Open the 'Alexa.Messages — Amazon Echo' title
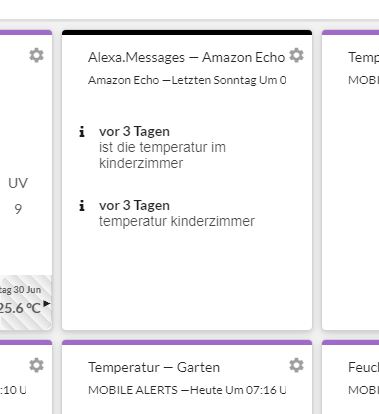 point(187,57)
